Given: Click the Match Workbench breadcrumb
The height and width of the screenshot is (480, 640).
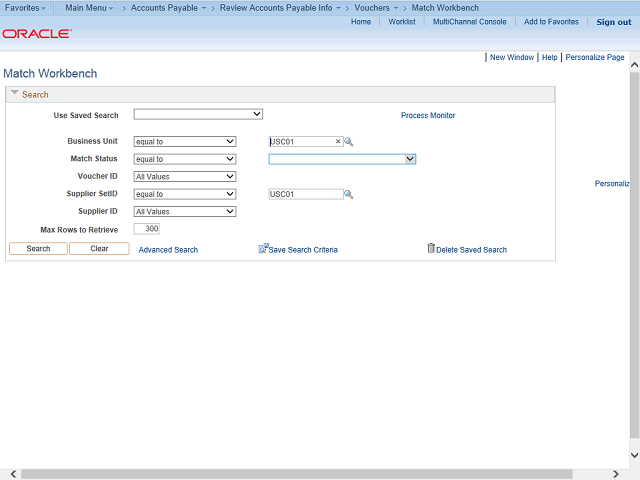Looking at the screenshot, I should pyautogui.click(x=445, y=8).
